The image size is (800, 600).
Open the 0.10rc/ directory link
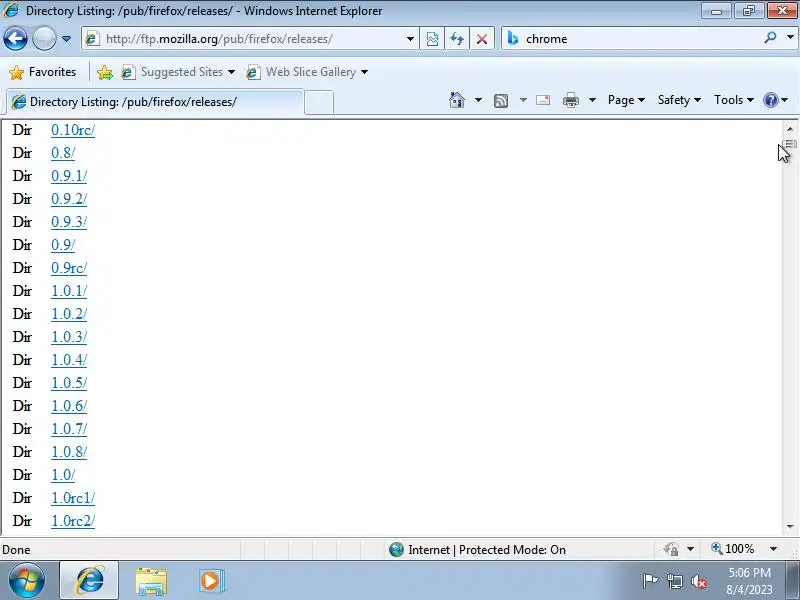pyautogui.click(x=73, y=130)
